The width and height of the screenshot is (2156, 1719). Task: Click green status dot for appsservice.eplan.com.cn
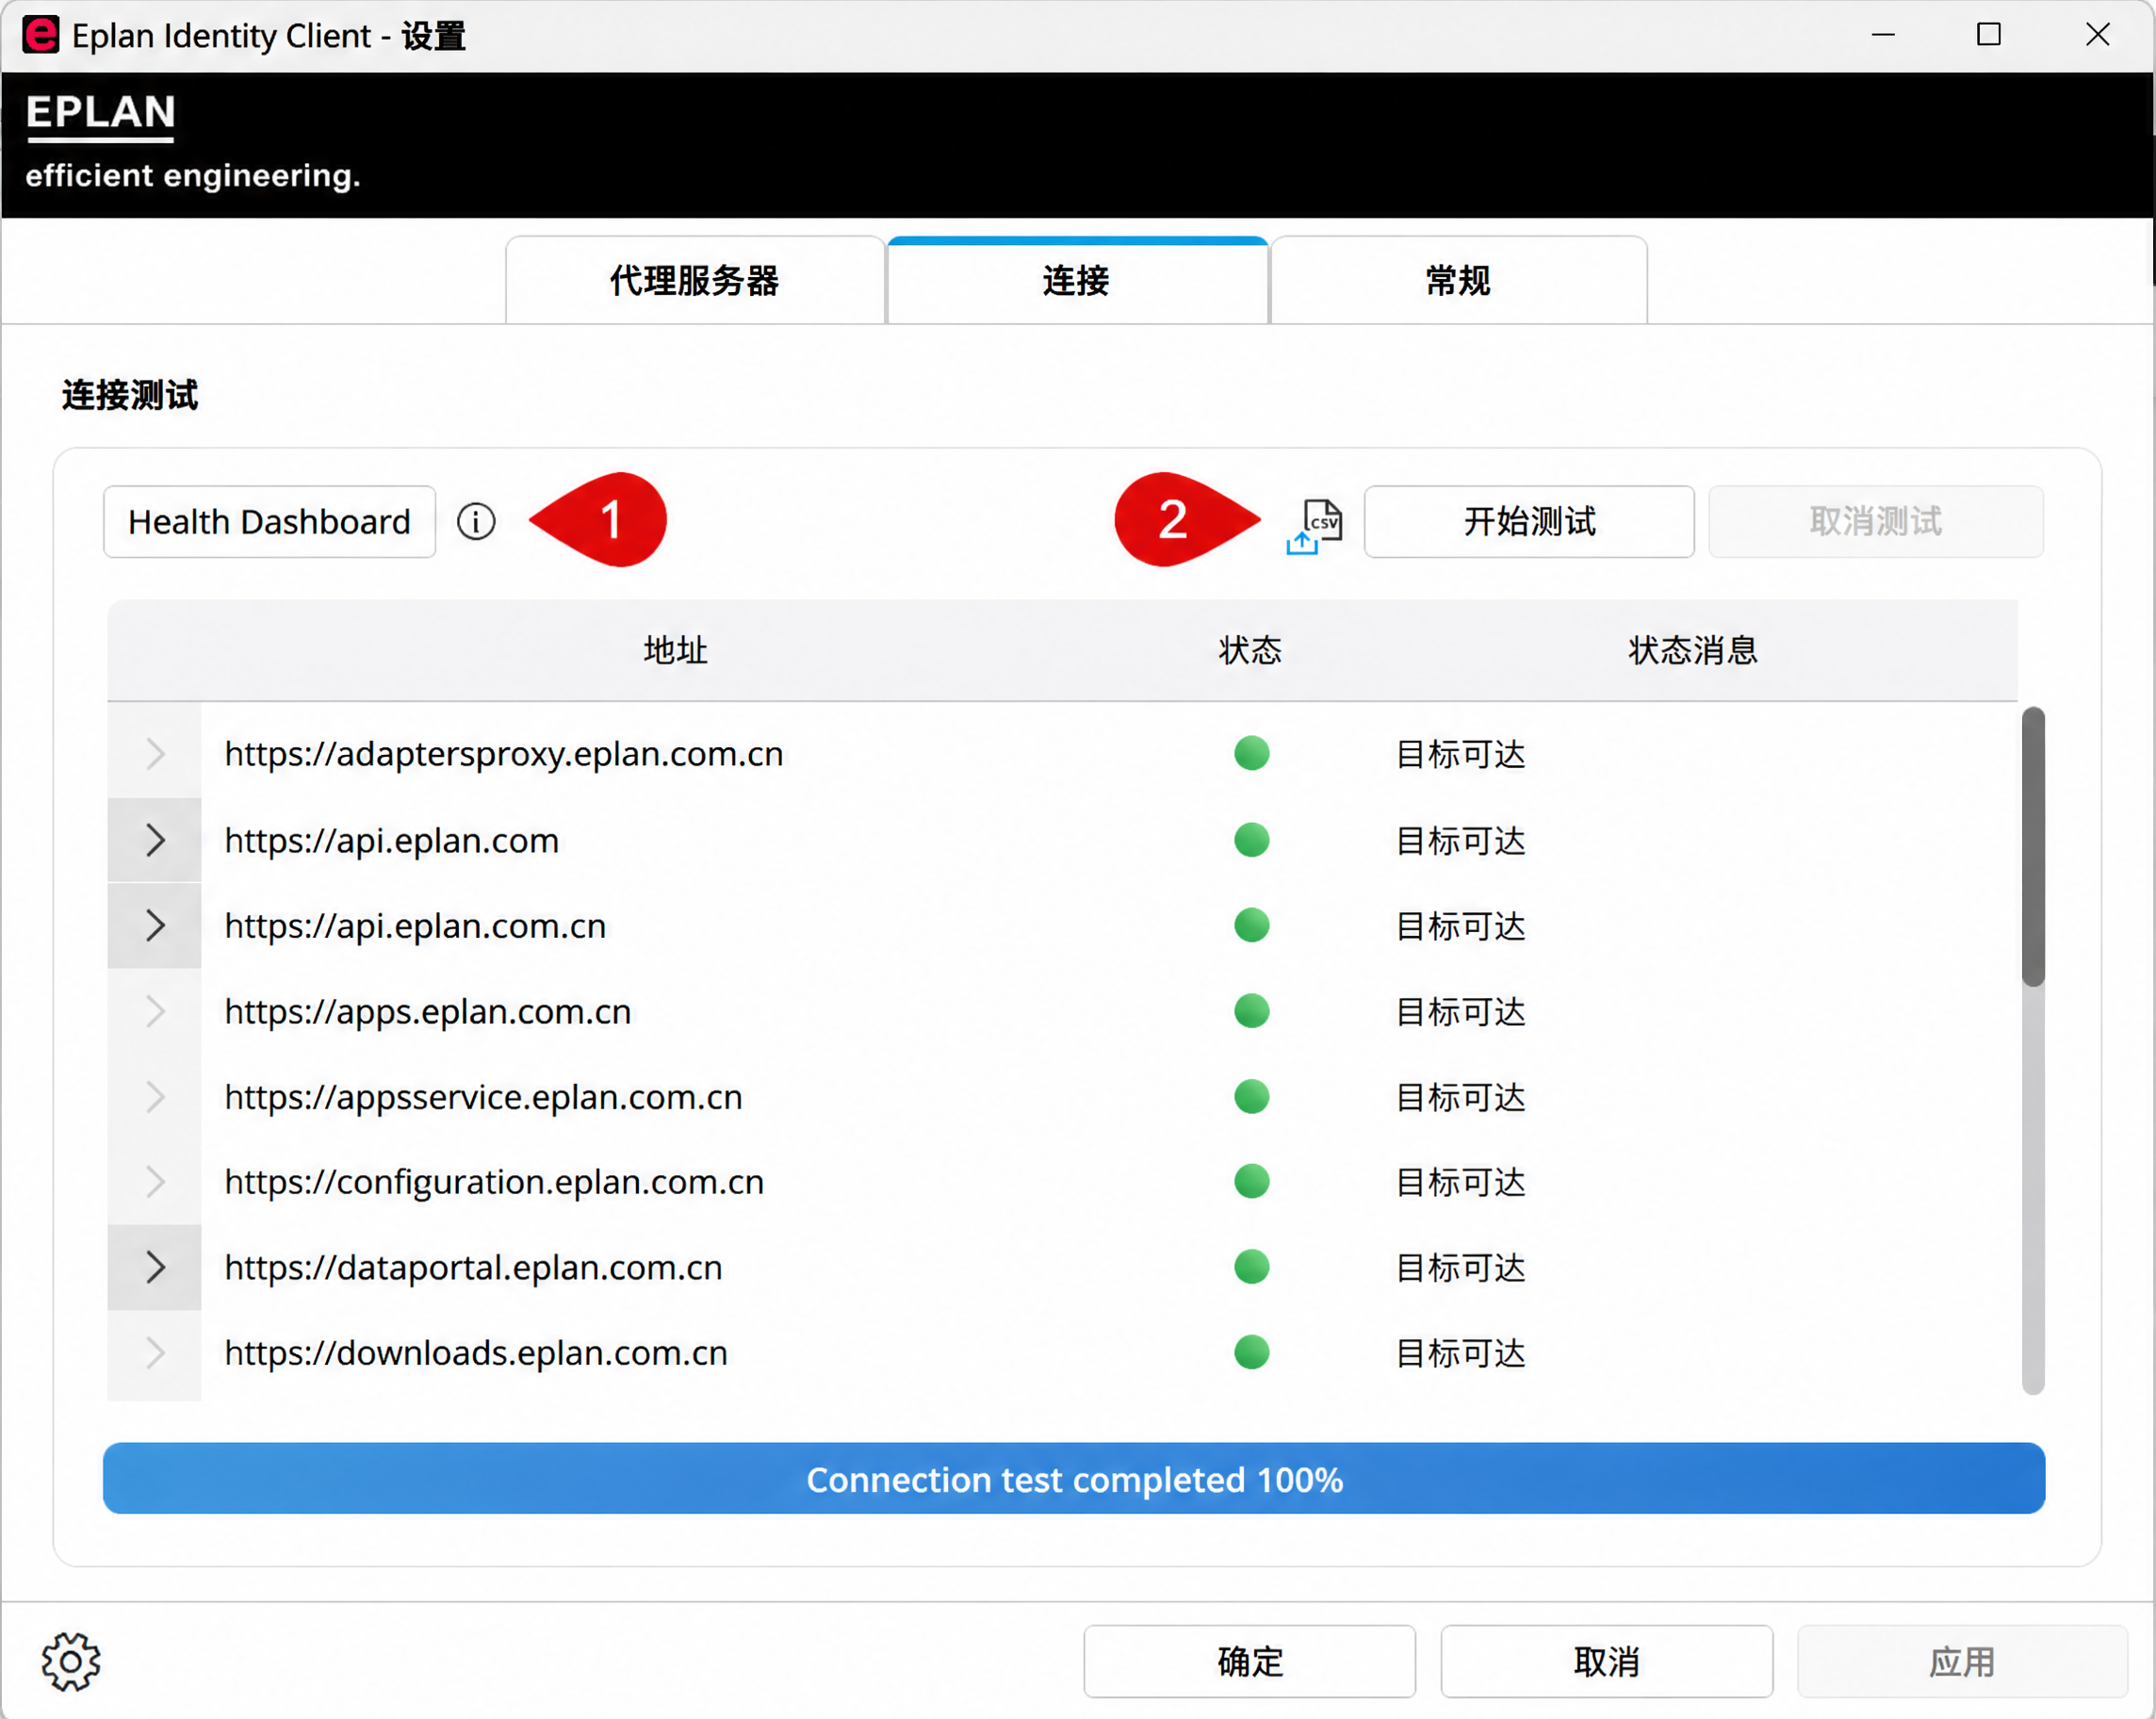click(1251, 1097)
